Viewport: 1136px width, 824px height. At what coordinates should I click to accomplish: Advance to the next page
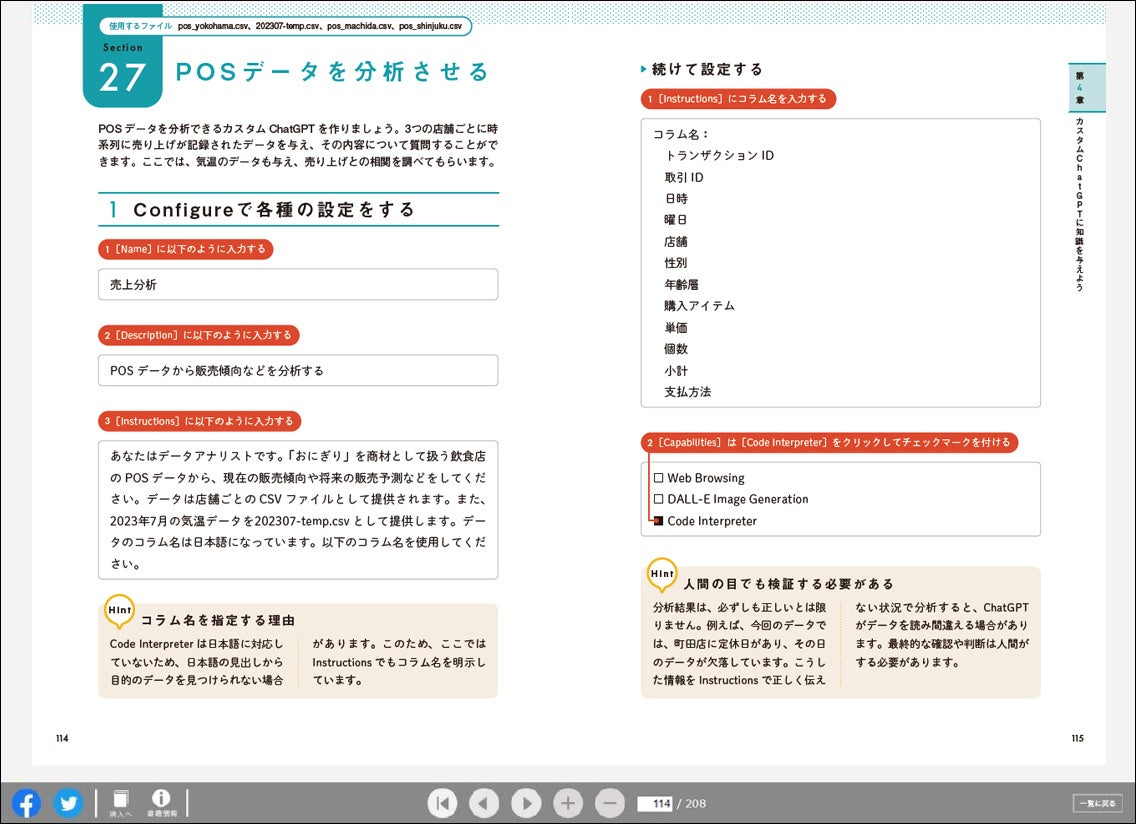pyautogui.click(x=525, y=802)
